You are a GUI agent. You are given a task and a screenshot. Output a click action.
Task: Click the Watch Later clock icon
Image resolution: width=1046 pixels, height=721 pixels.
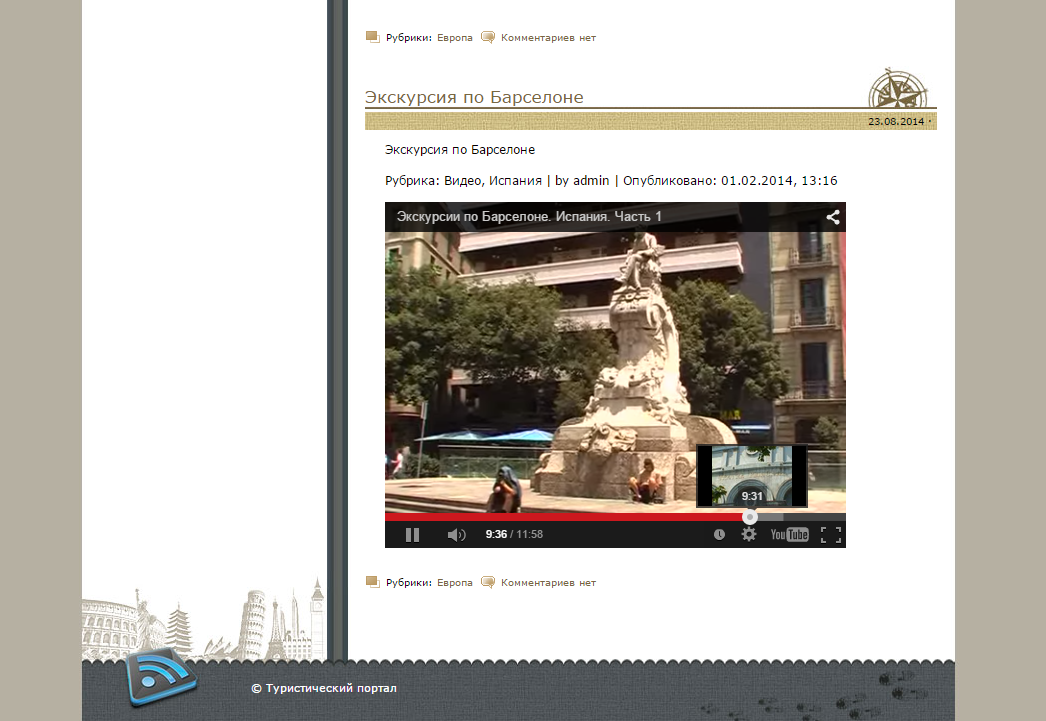(x=719, y=534)
